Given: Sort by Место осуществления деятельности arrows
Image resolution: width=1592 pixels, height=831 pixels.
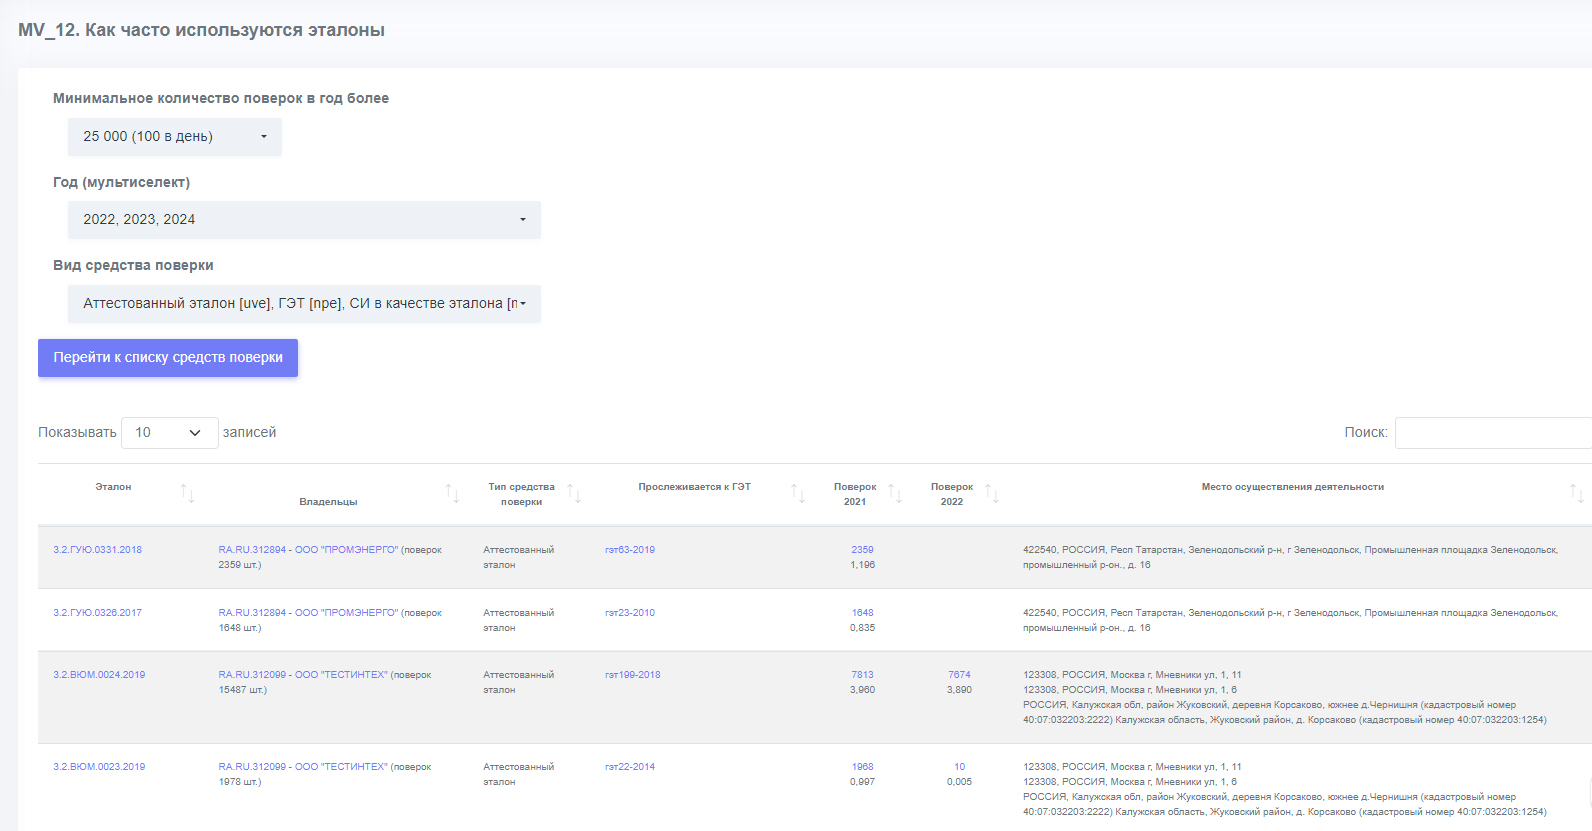Looking at the screenshot, I should coord(1576,493).
